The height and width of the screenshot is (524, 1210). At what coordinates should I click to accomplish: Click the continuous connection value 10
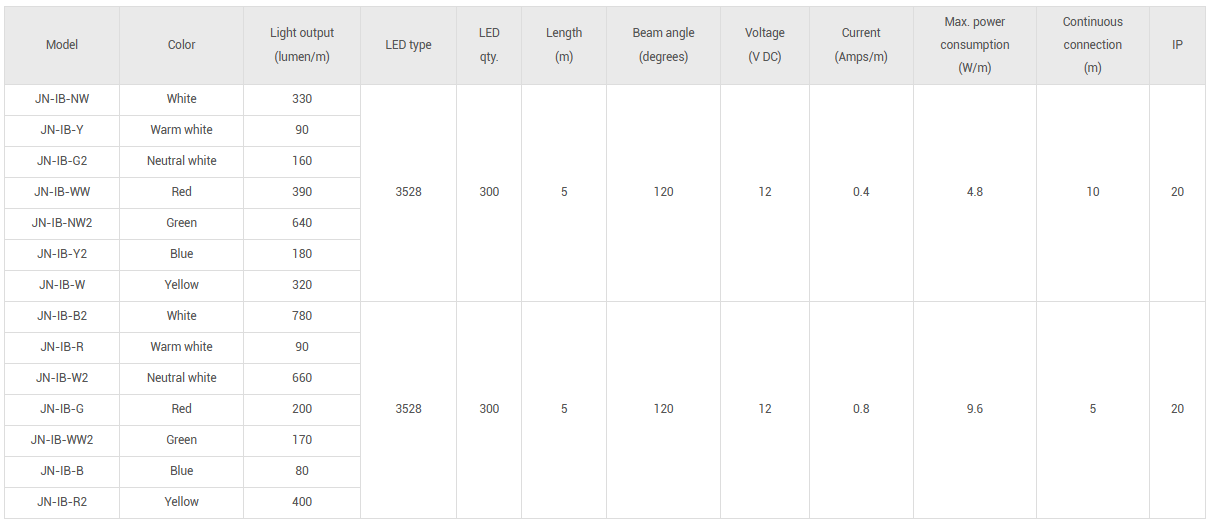click(x=1092, y=192)
